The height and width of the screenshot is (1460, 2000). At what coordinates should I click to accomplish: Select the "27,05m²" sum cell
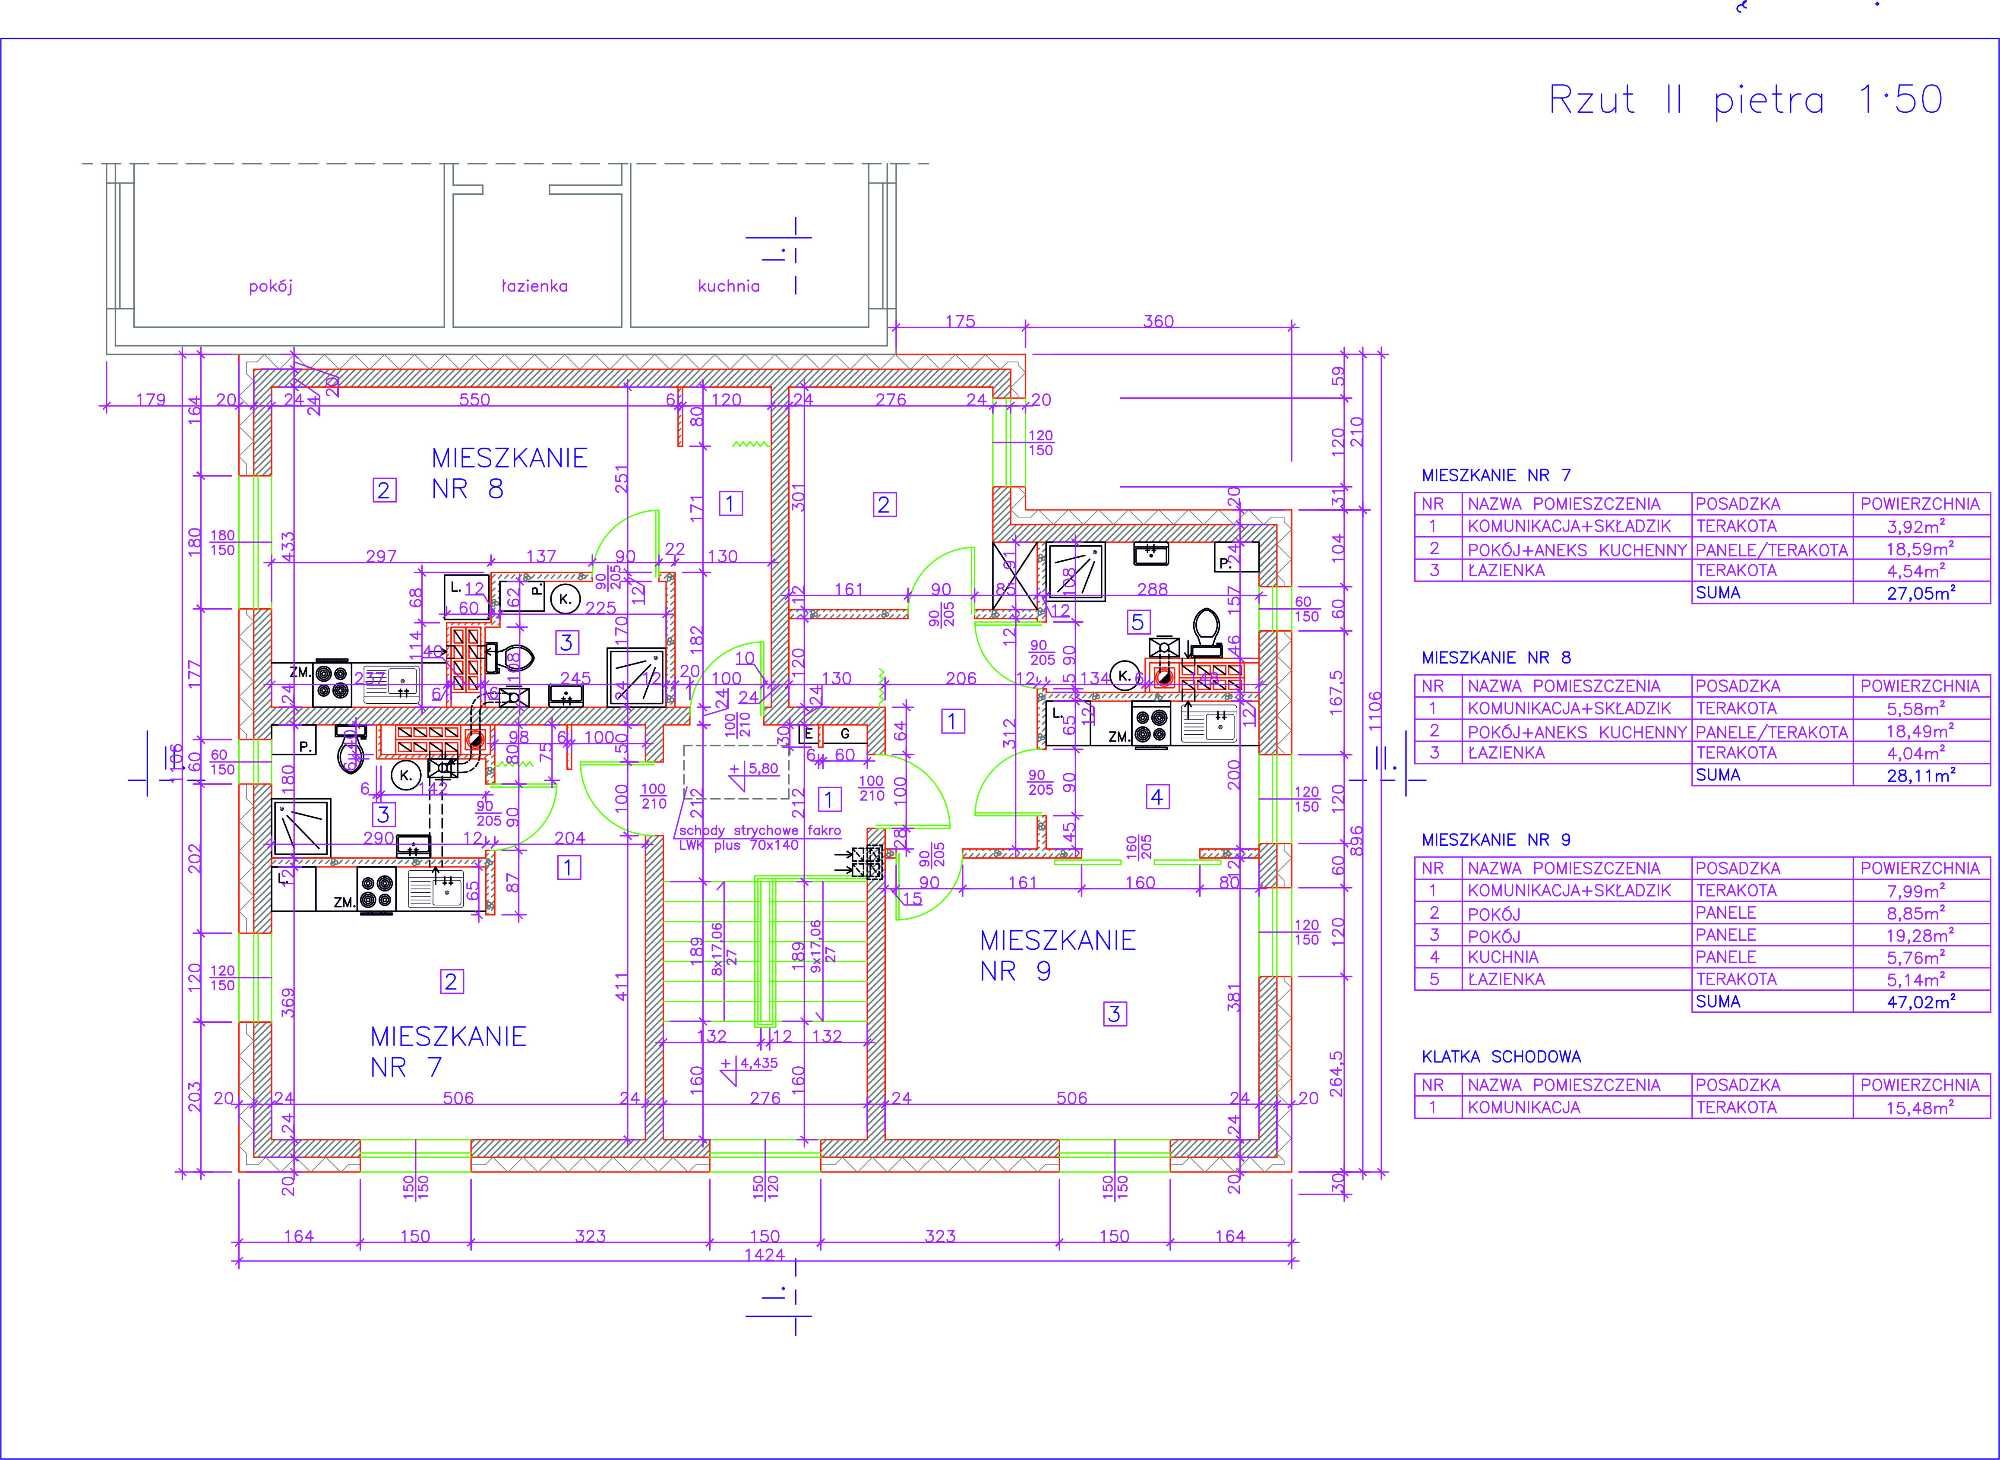pos(1920,593)
